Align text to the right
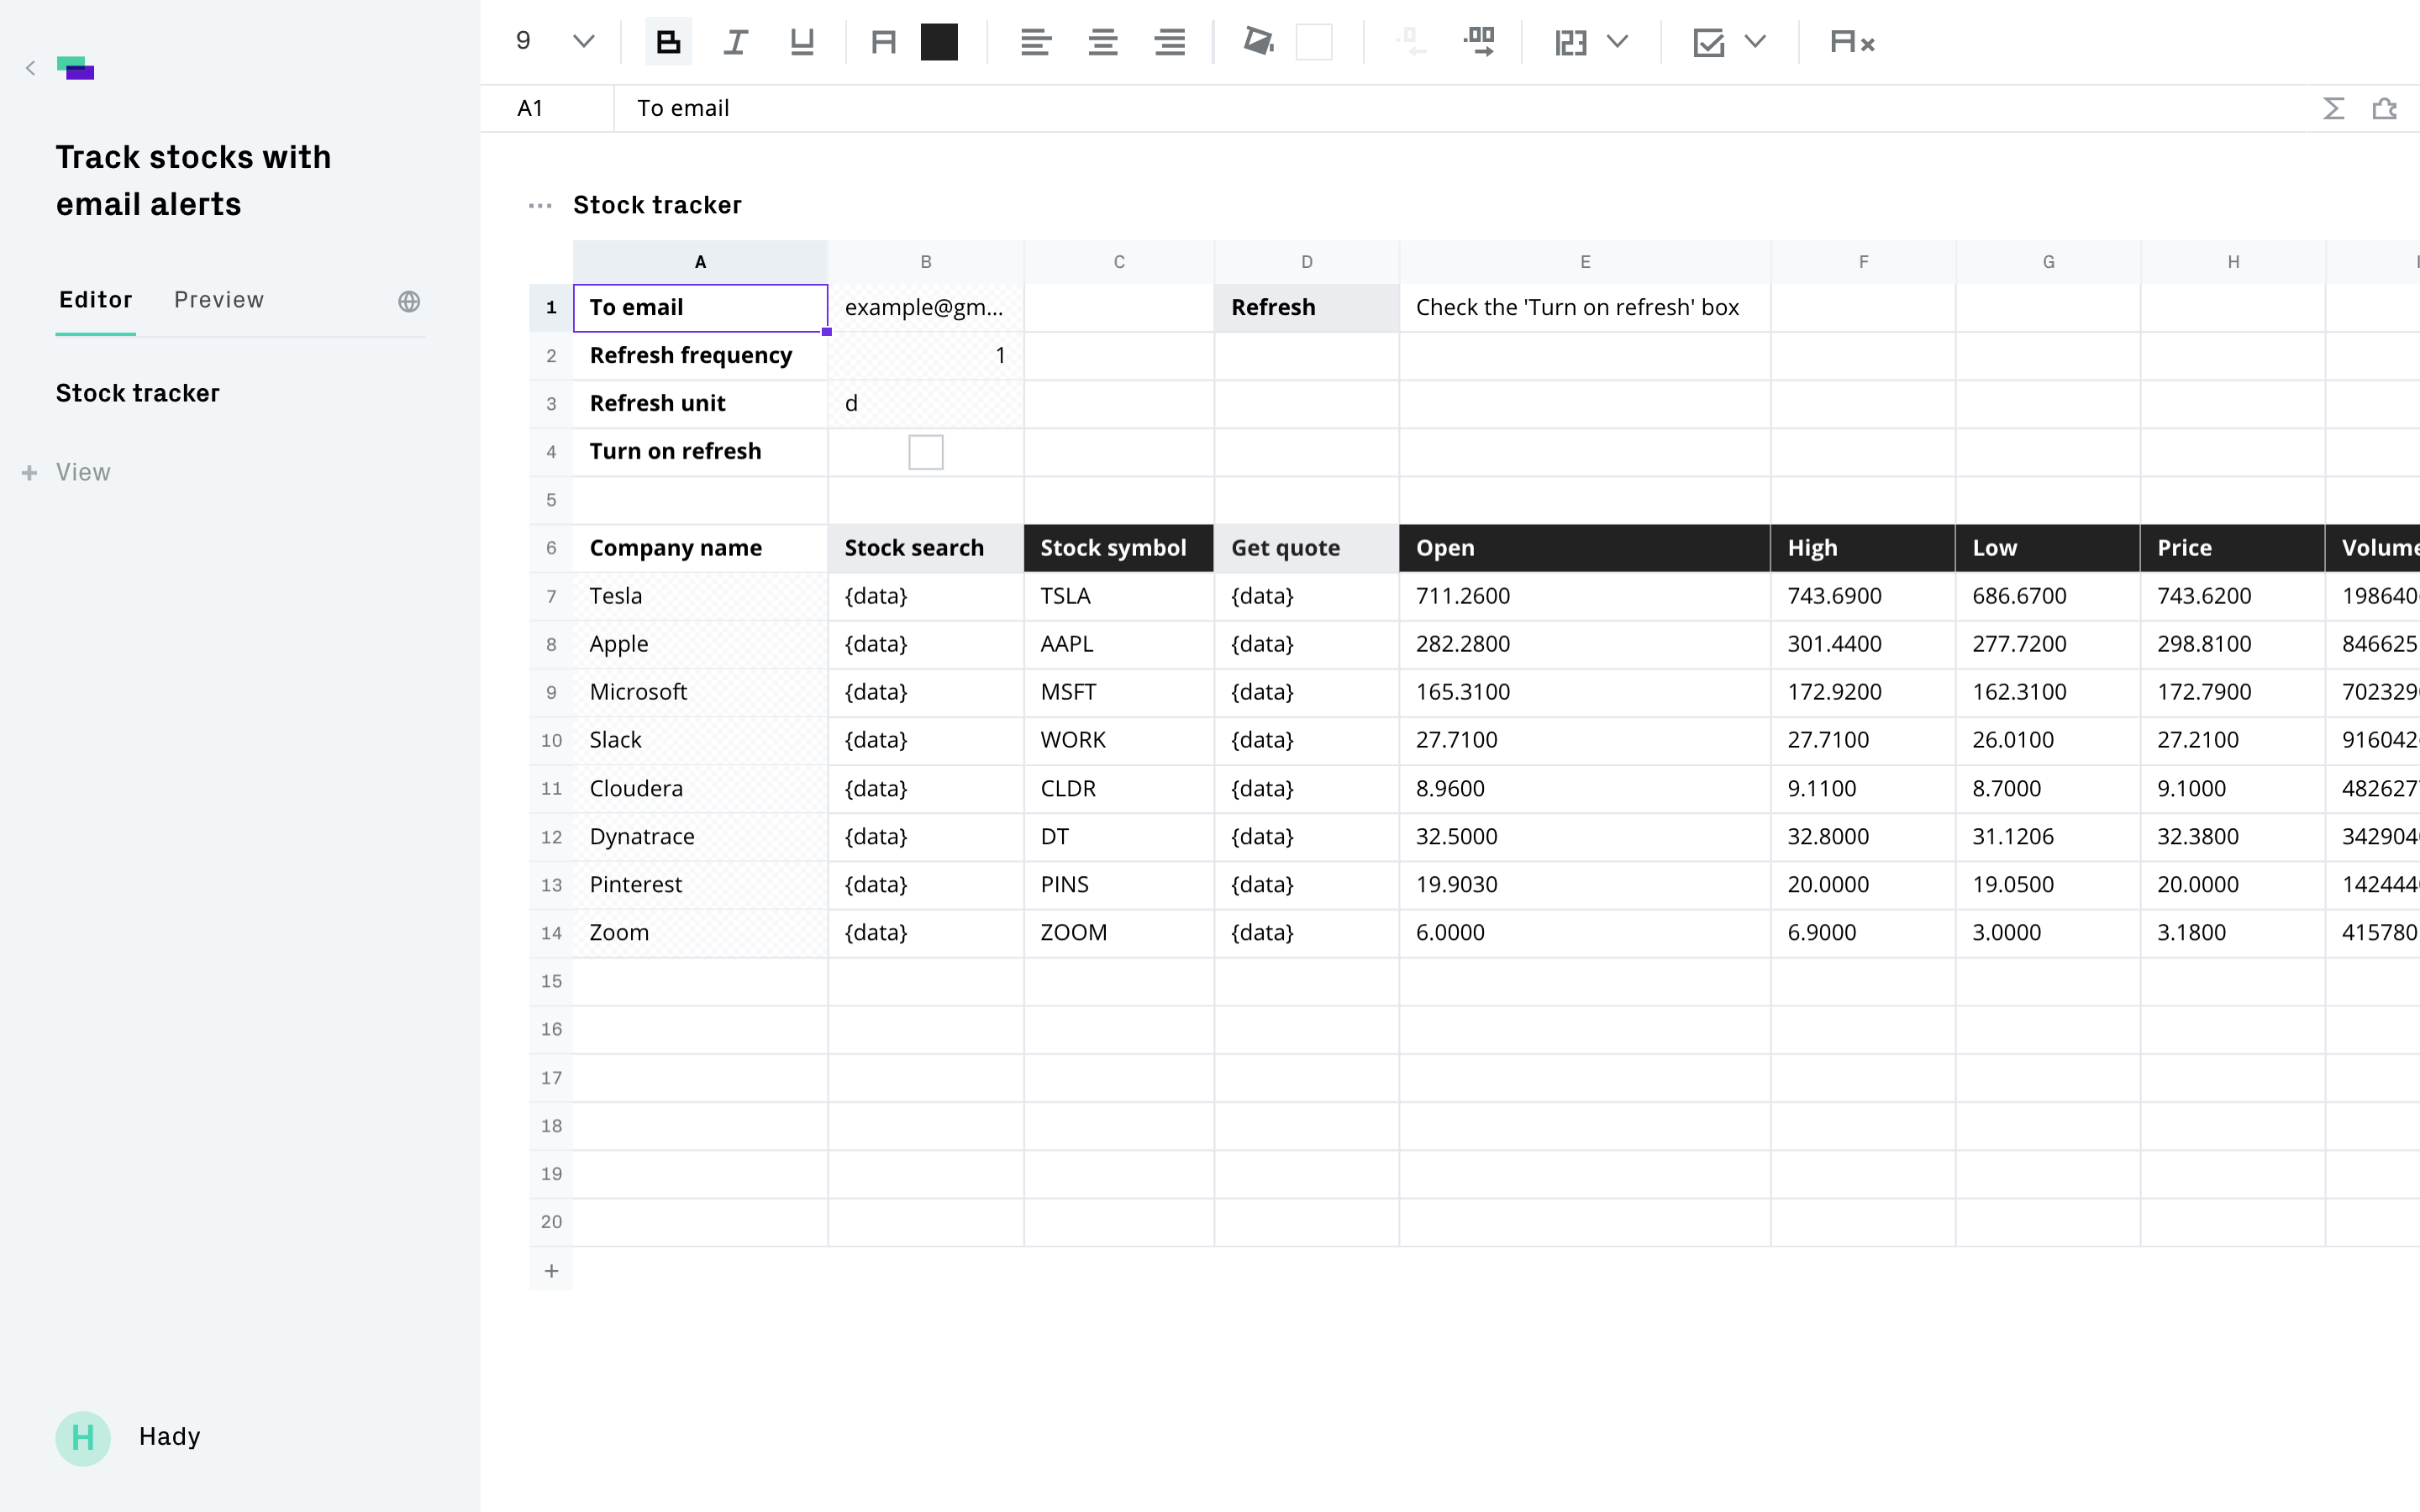Image resolution: width=2420 pixels, height=1512 pixels. coord(1170,42)
